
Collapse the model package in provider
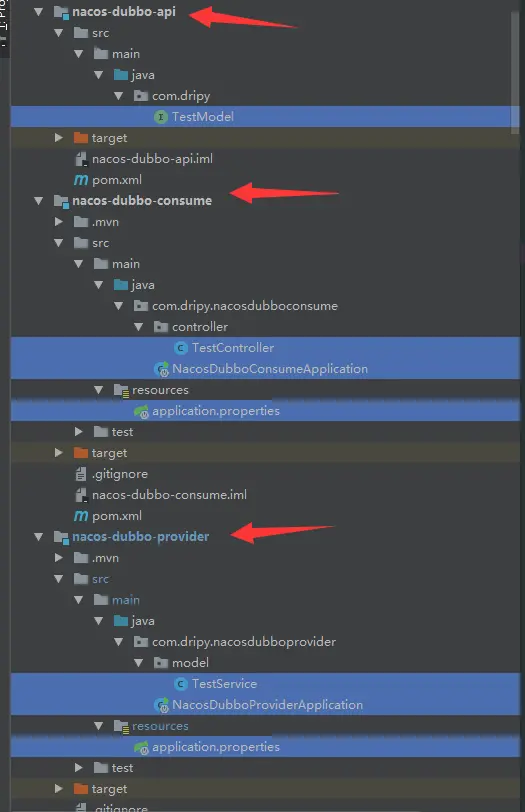[138, 663]
